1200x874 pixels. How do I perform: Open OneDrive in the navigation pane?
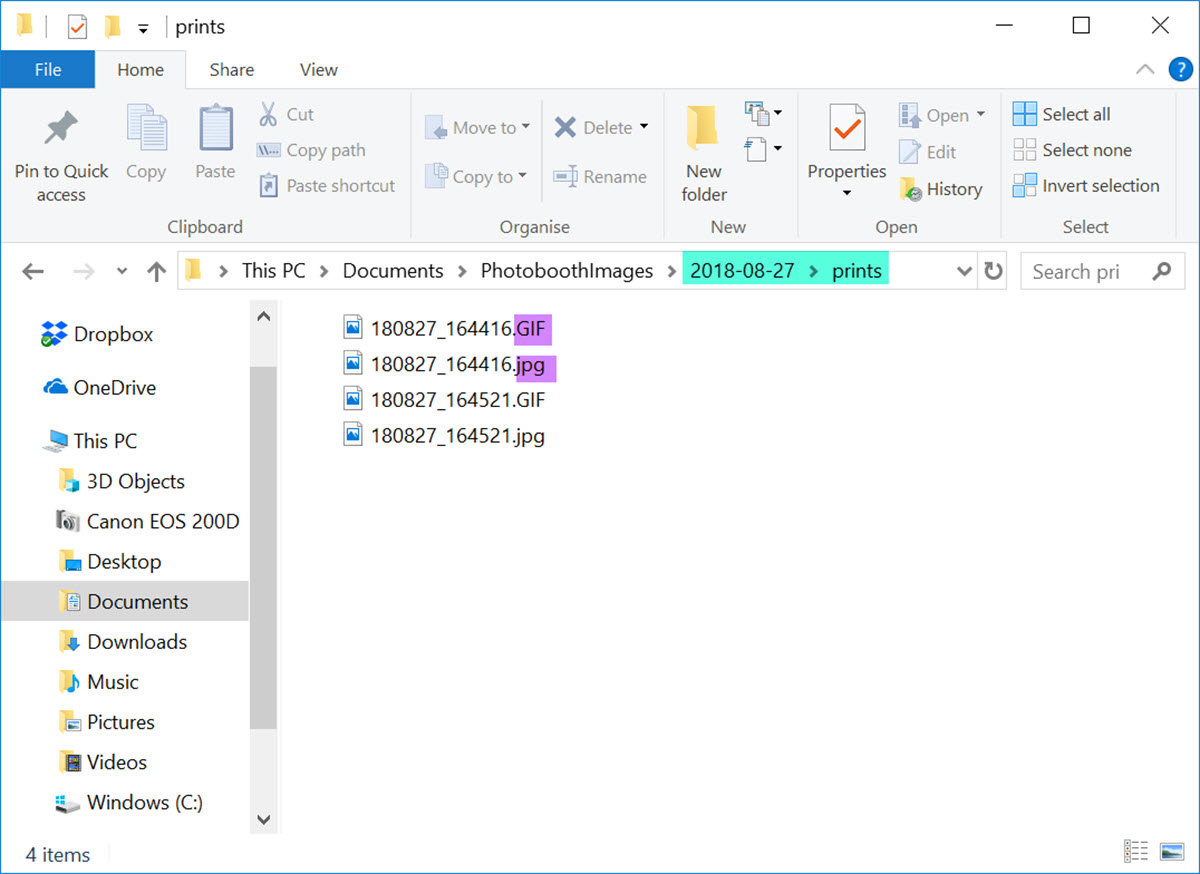[99, 388]
